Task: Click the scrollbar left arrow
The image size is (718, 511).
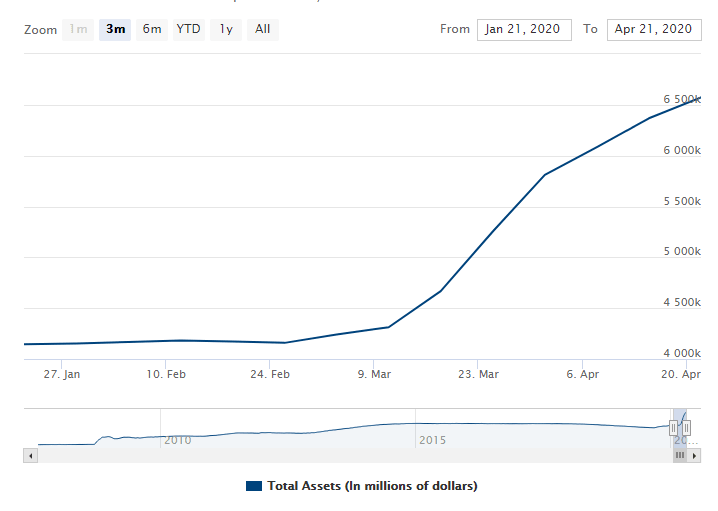Action: click(30, 455)
